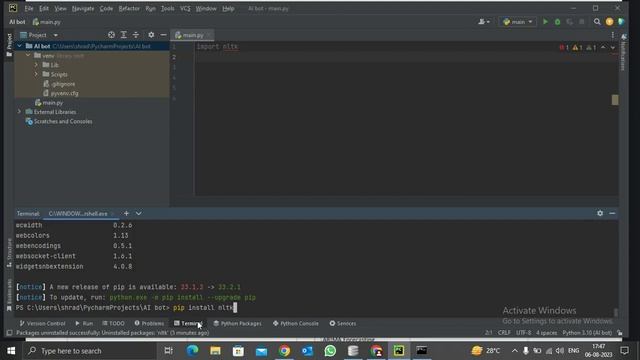Click the Select Opened File target icon

[x=111, y=35]
